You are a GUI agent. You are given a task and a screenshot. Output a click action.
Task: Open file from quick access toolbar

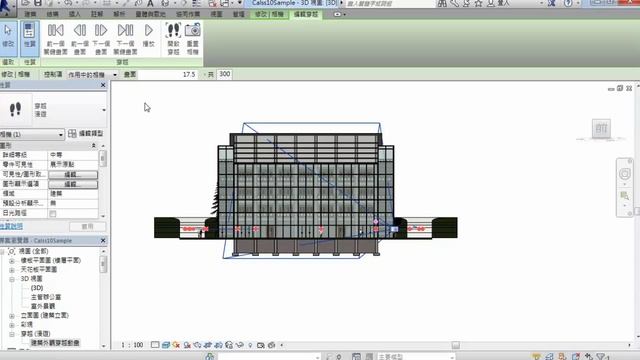[x=25, y=3]
